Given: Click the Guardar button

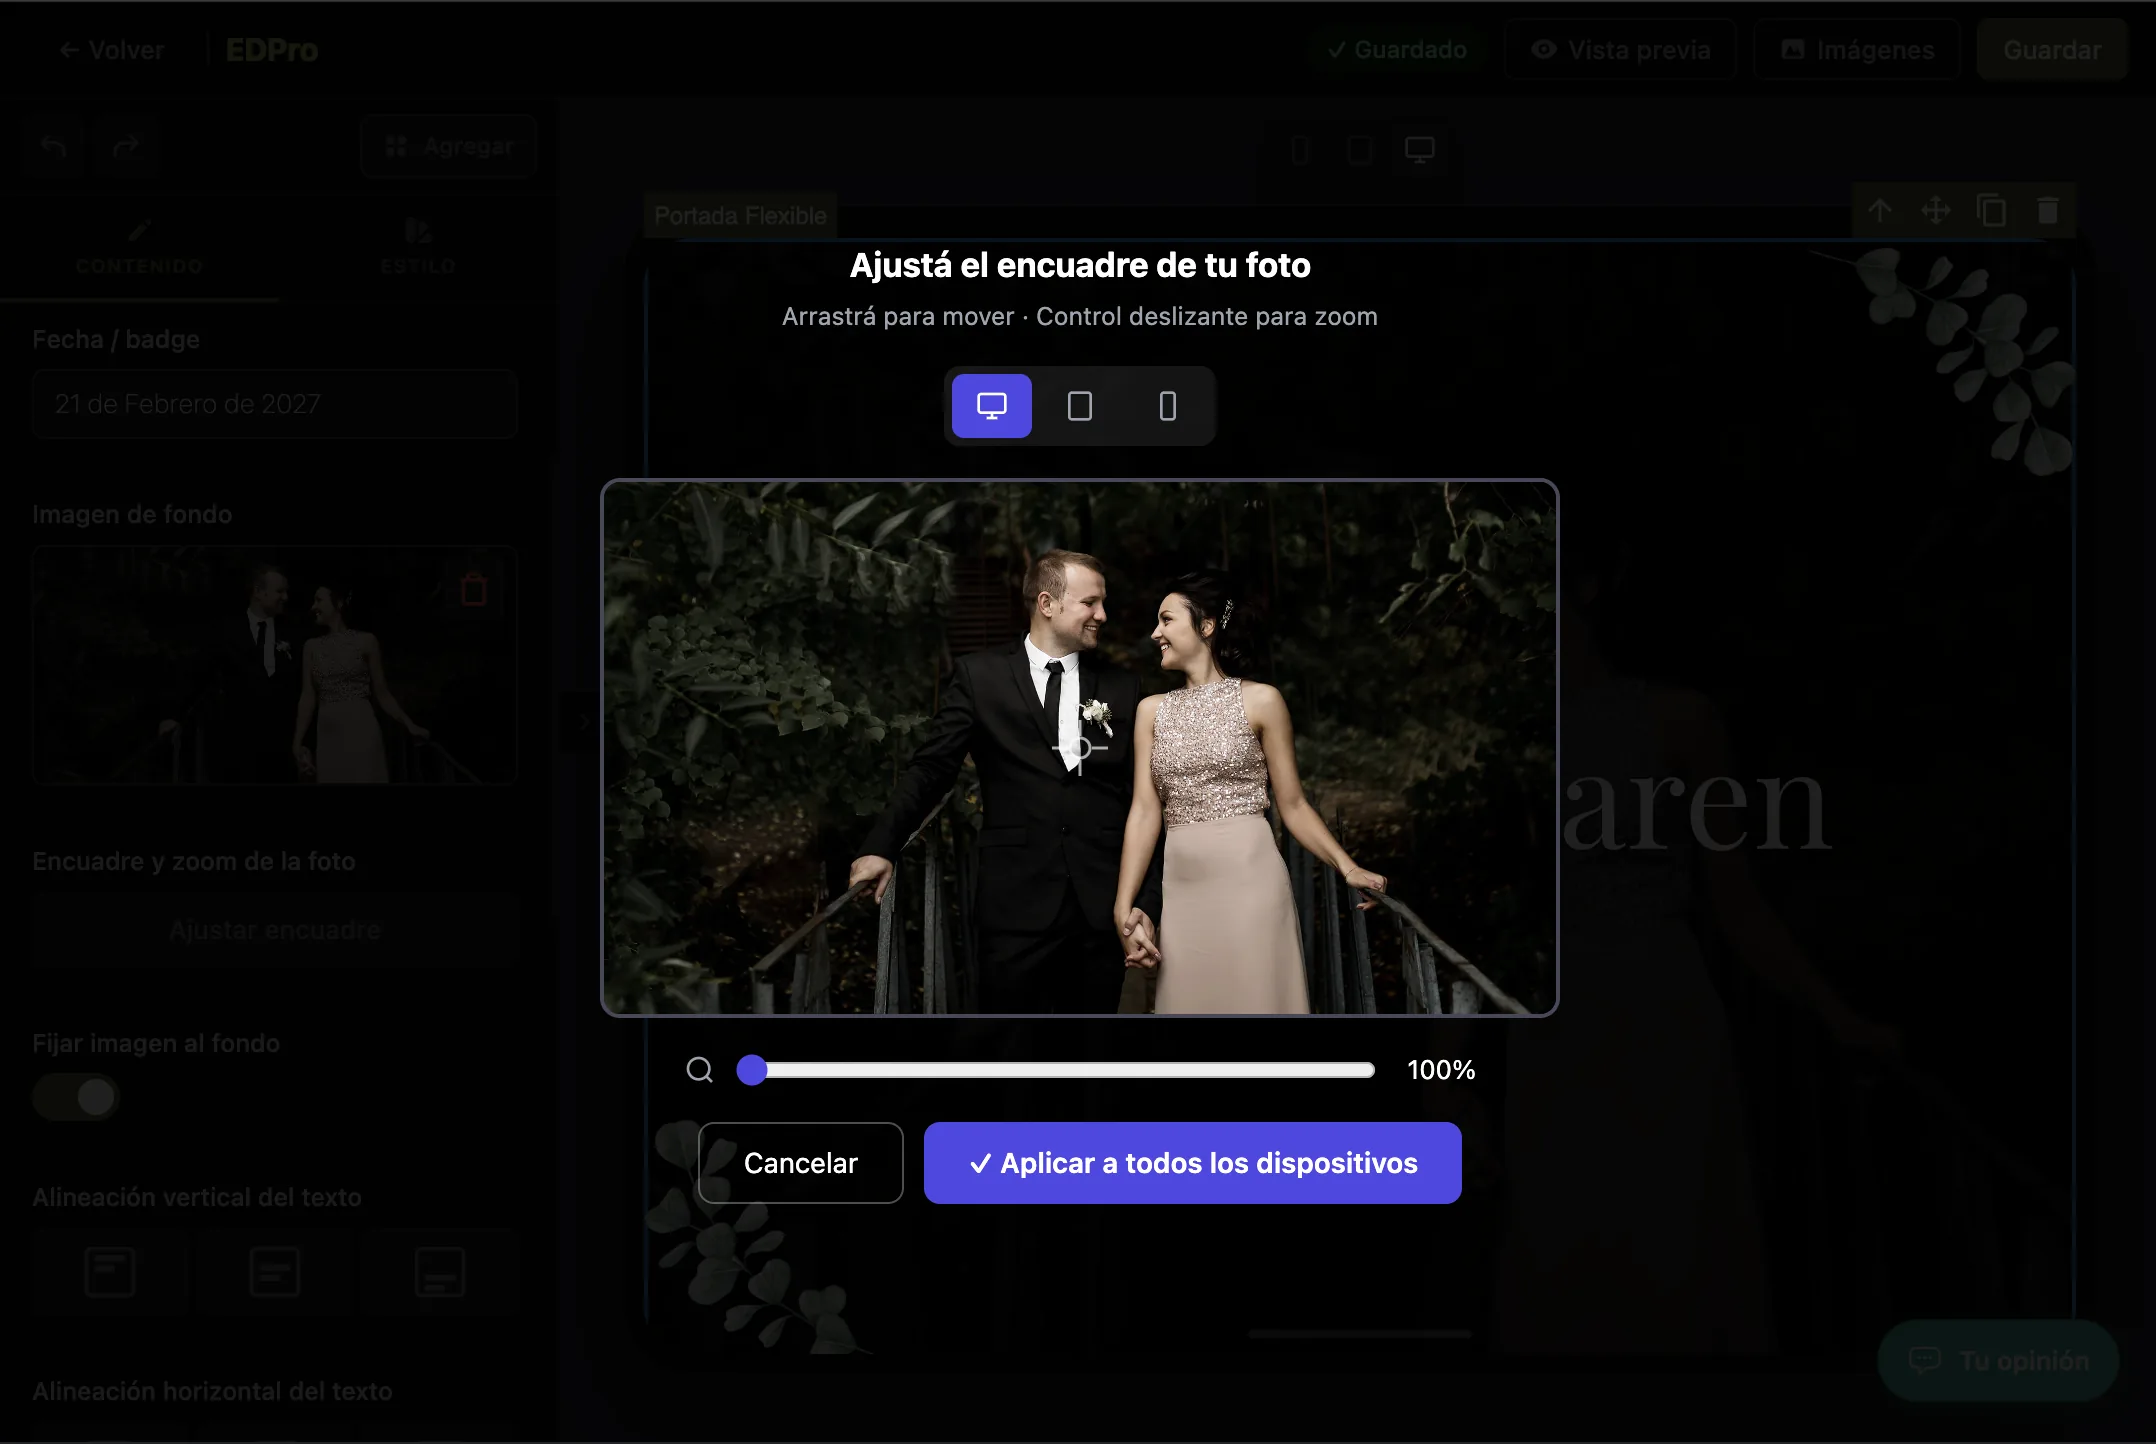Looking at the screenshot, I should 2052,50.
